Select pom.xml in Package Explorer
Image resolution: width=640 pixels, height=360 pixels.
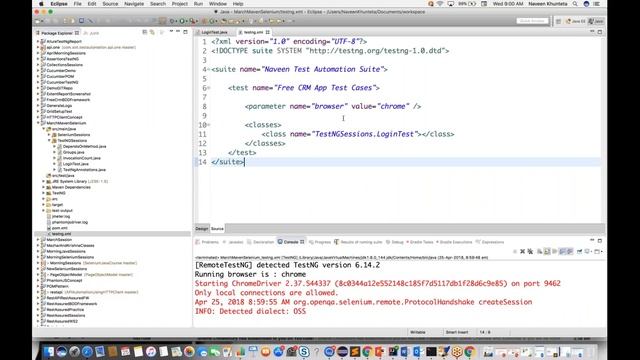60,228
